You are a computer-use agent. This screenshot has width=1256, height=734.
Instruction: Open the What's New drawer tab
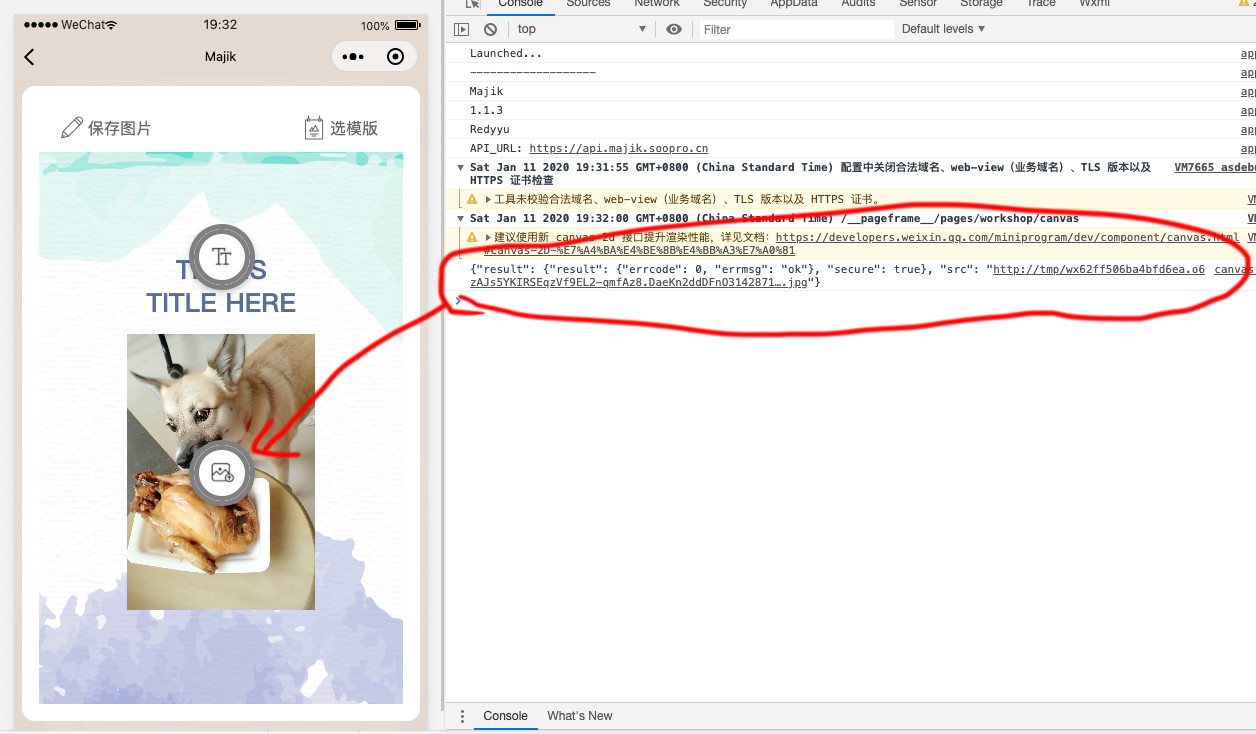[x=580, y=716]
